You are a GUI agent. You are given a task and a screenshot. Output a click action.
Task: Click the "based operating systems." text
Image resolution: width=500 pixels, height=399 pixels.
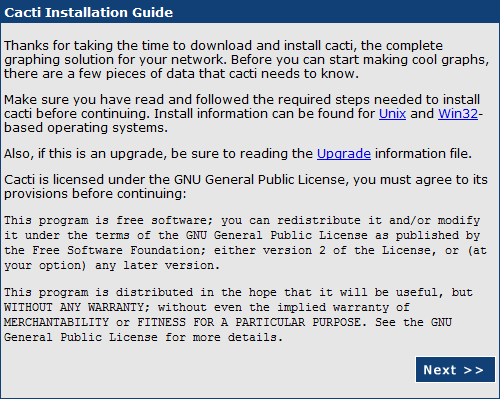86,128
